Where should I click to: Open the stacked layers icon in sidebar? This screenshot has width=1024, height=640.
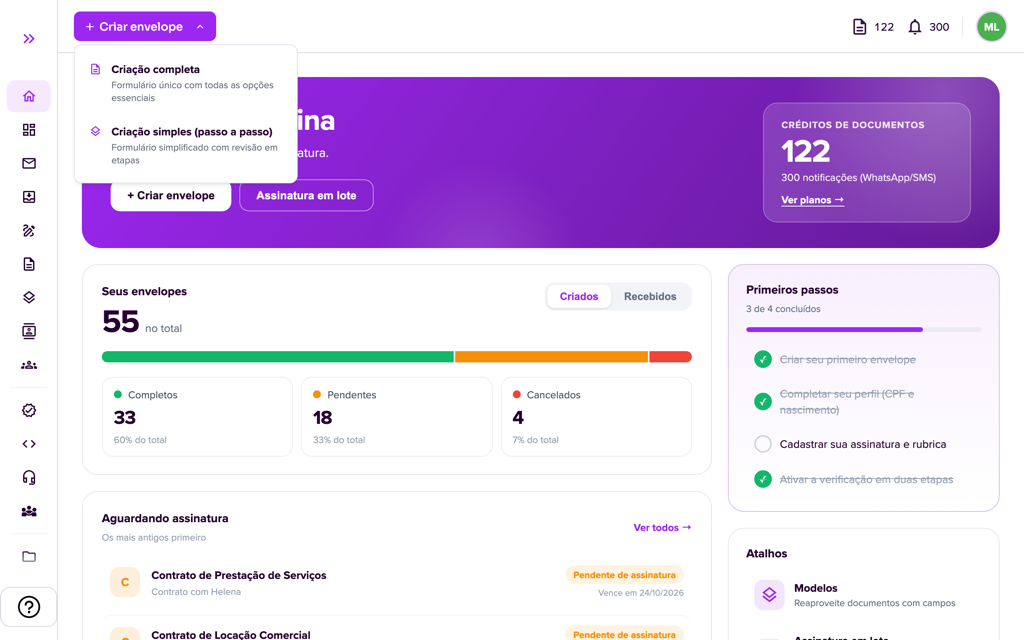[x=29, y=298]
